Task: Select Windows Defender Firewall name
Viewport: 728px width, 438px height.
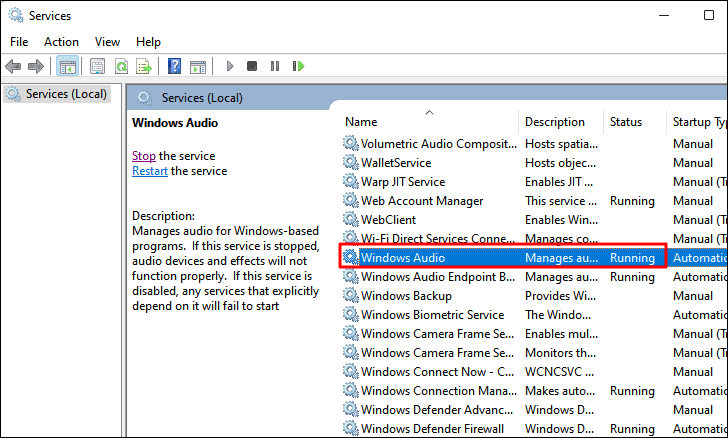Action: 432,429
